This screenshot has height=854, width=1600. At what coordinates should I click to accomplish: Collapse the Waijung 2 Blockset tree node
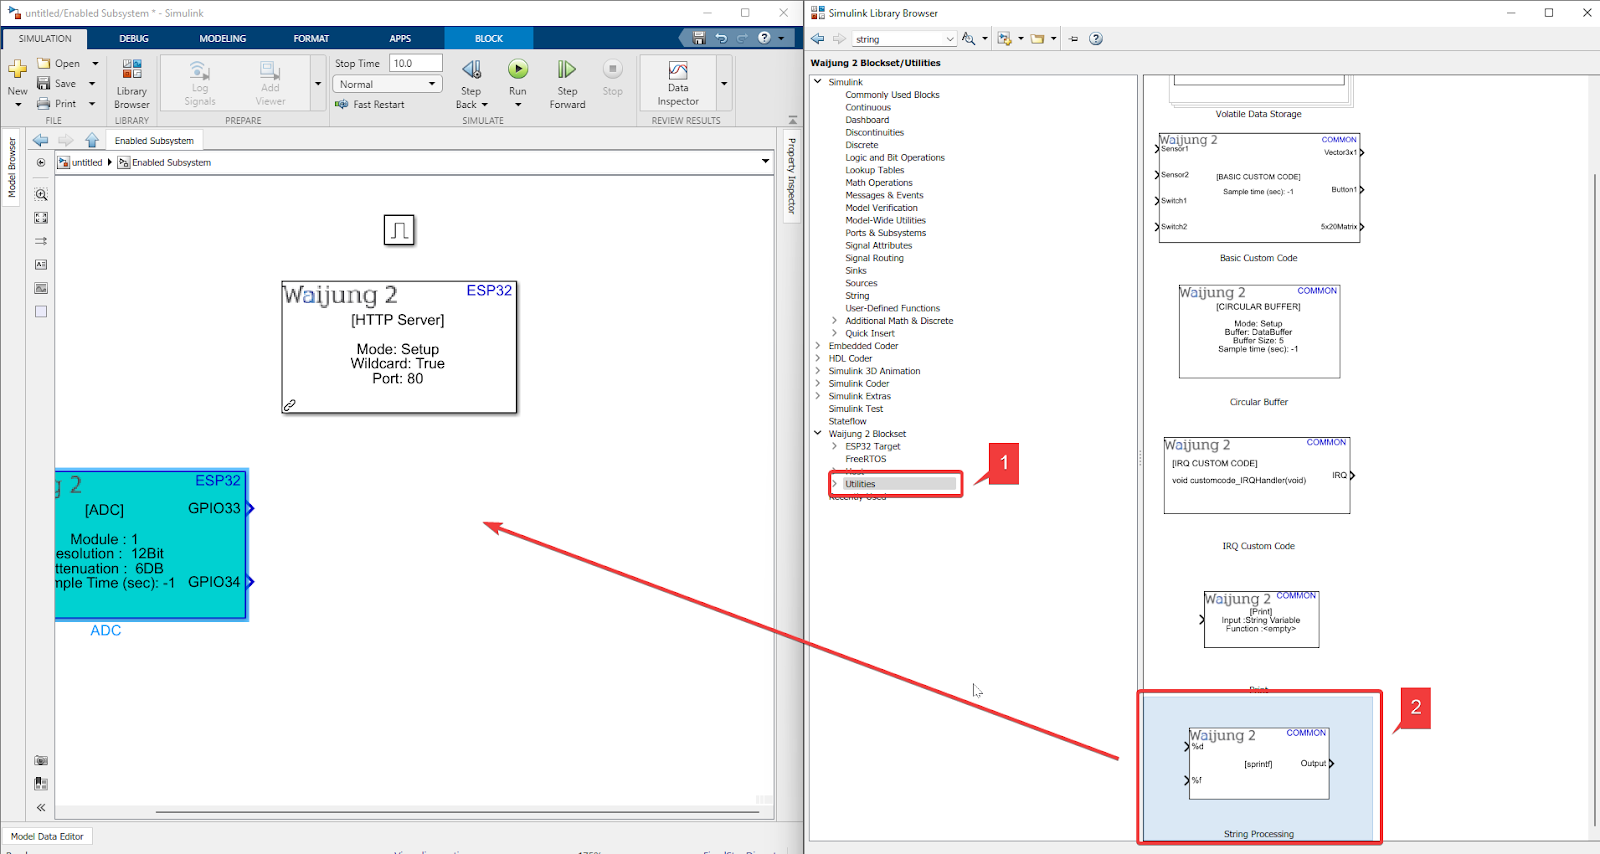tap(818, 433)
